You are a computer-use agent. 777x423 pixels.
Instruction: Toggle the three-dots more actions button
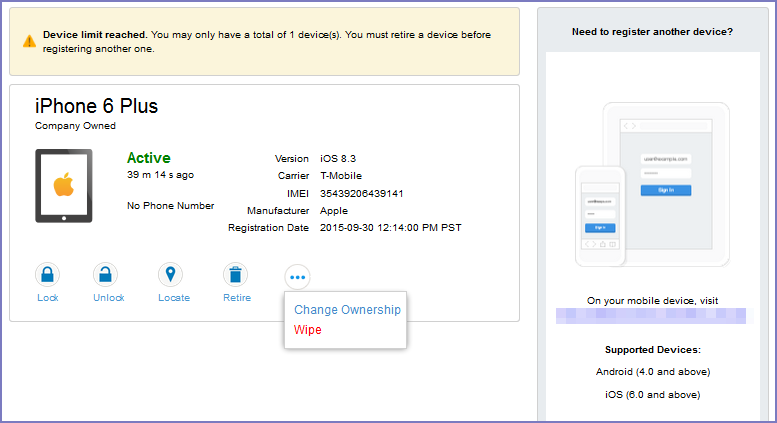tap(297, 277)
